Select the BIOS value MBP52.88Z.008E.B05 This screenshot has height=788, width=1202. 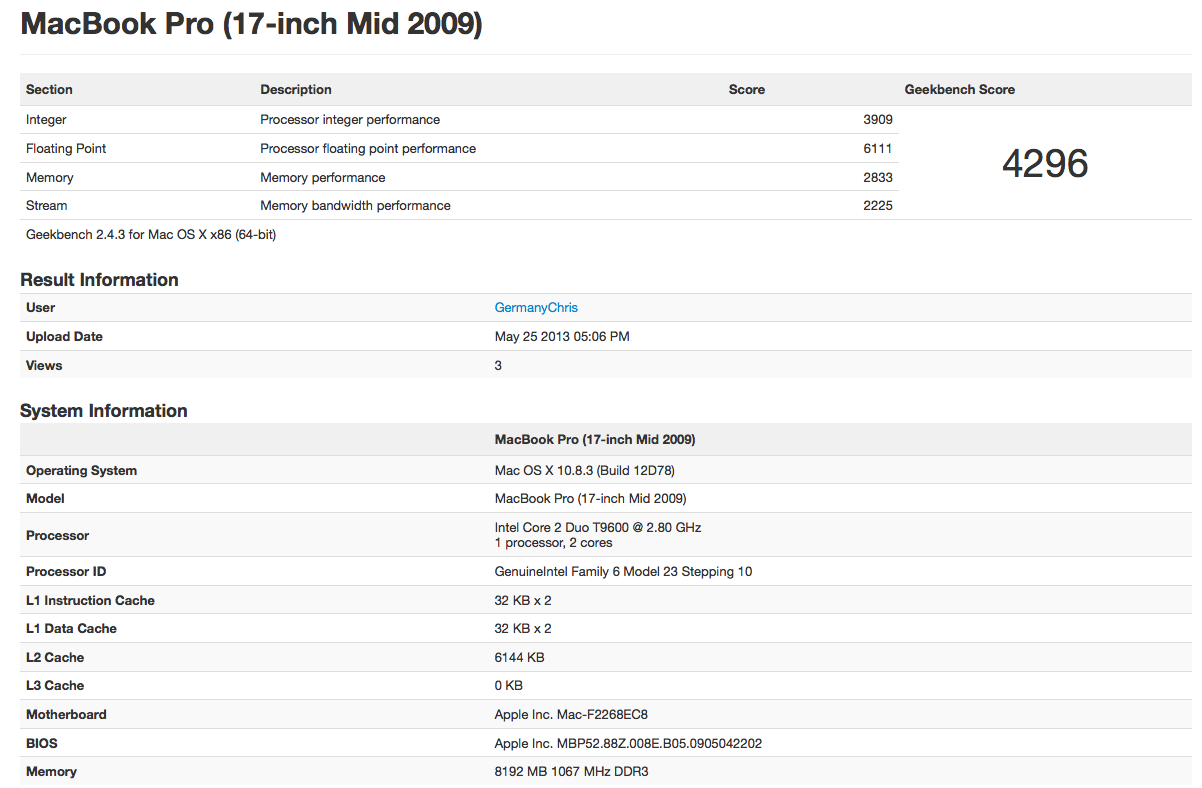tap(629, 744)
